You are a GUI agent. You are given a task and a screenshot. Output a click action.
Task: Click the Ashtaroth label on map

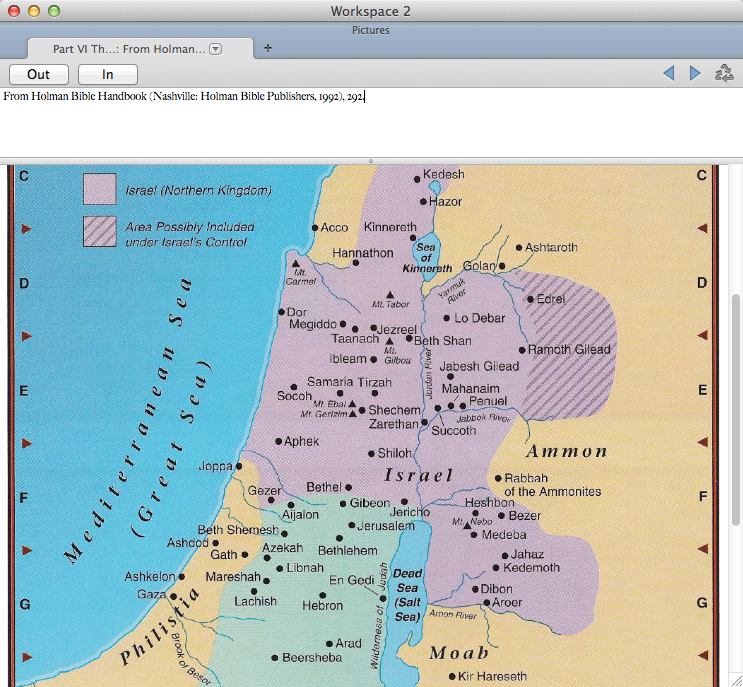point(551,247)
